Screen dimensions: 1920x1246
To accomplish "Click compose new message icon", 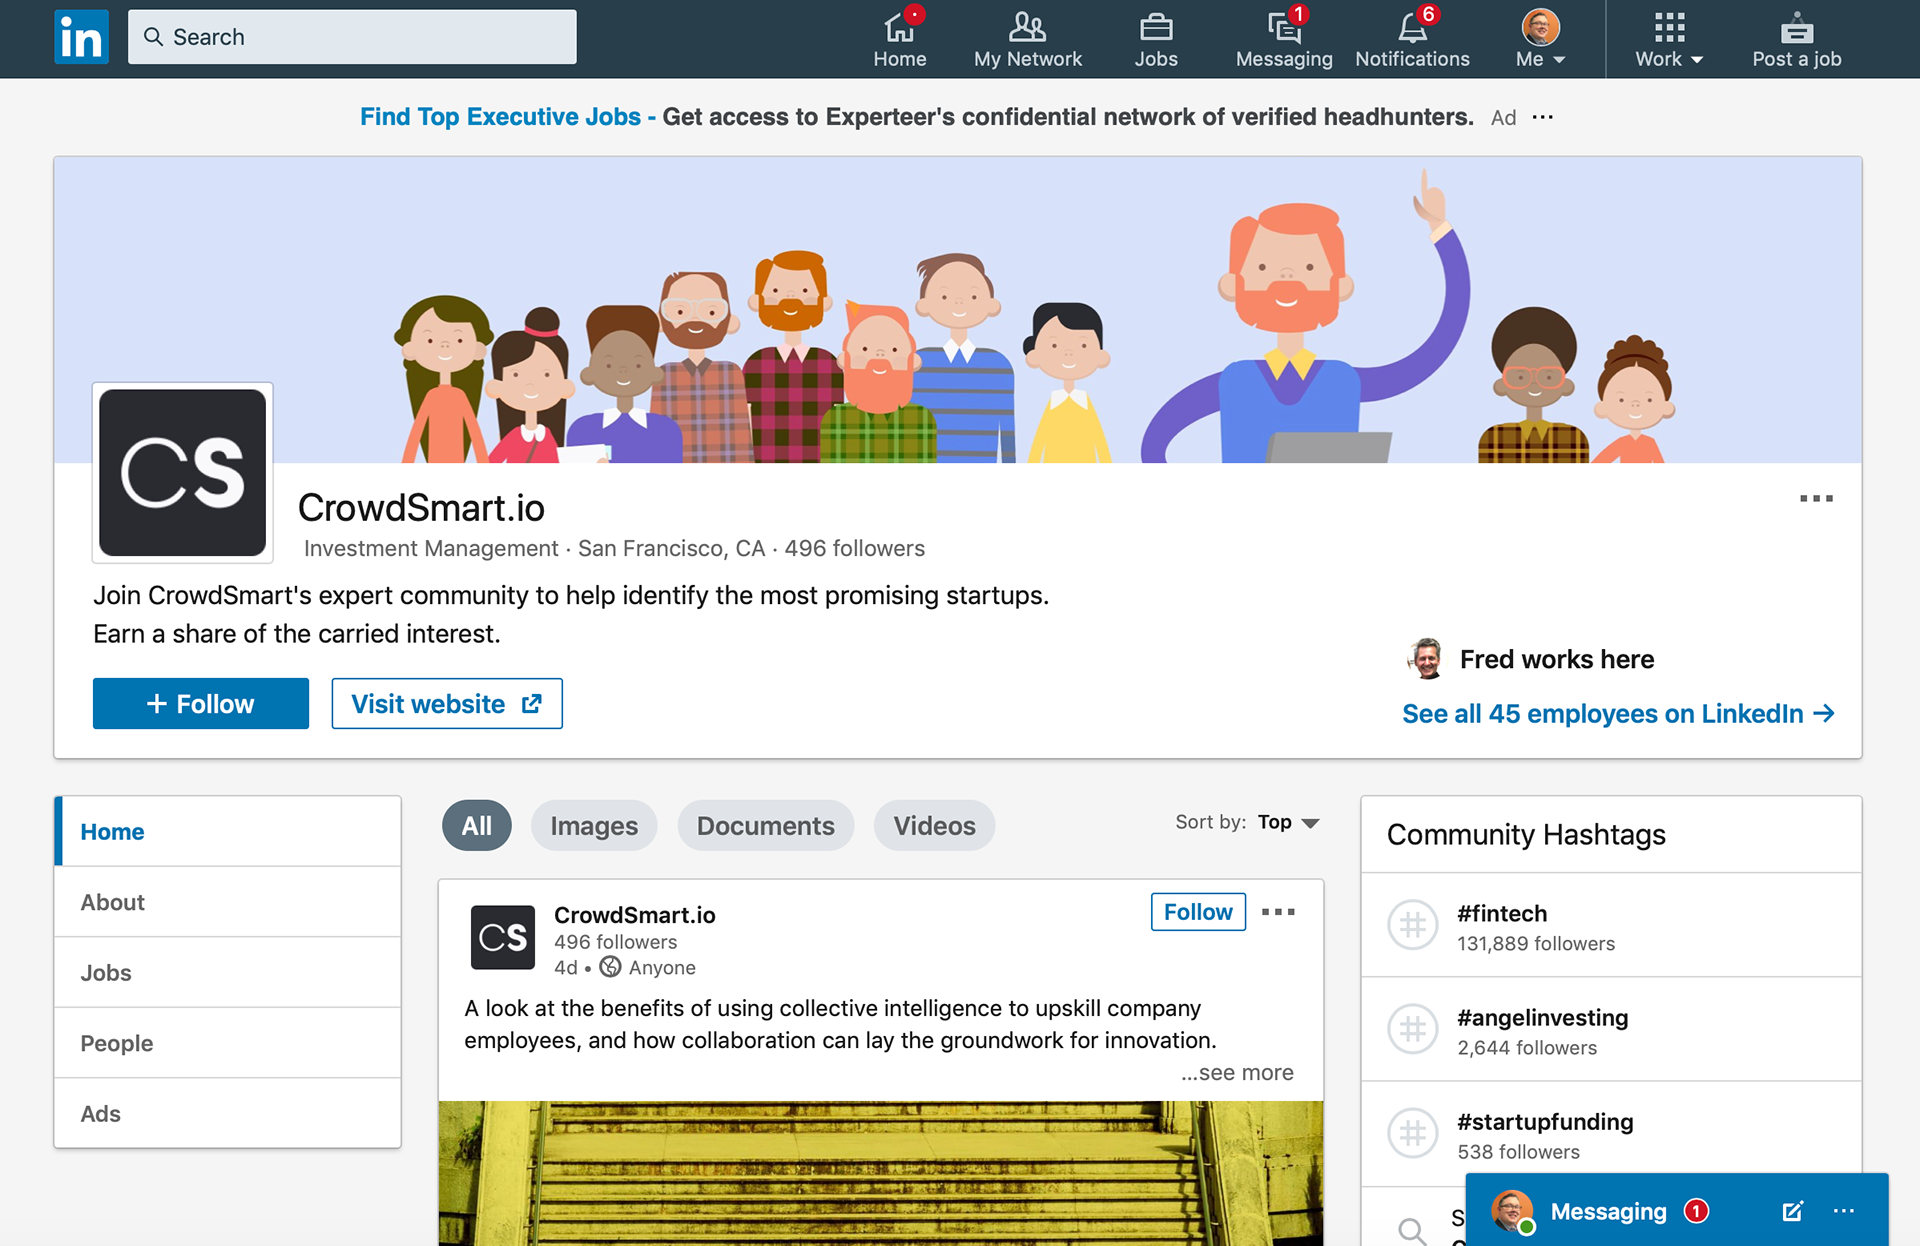I will tap(1792, 1211).
